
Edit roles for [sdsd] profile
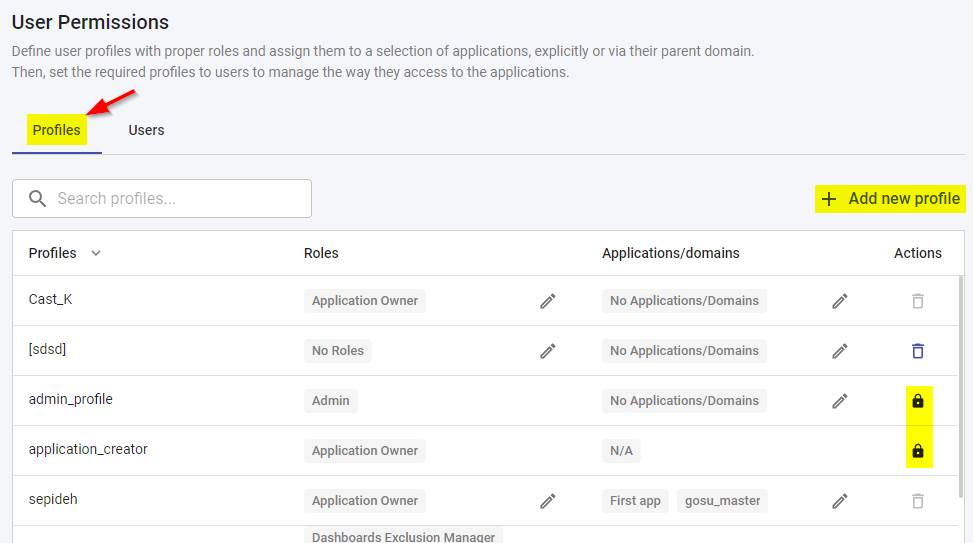click(x=548, y=351)
